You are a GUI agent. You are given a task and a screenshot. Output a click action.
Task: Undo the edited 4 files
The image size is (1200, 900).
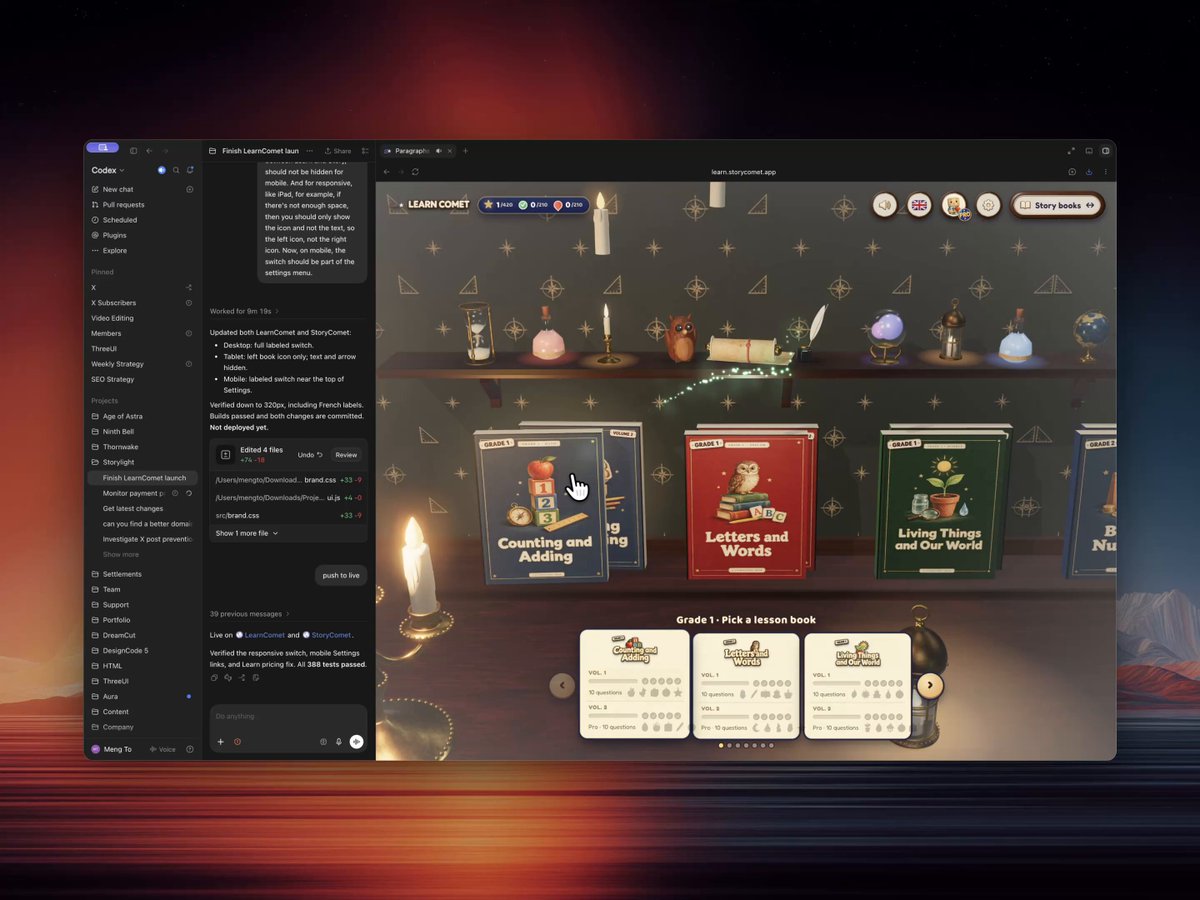[310, 455]
